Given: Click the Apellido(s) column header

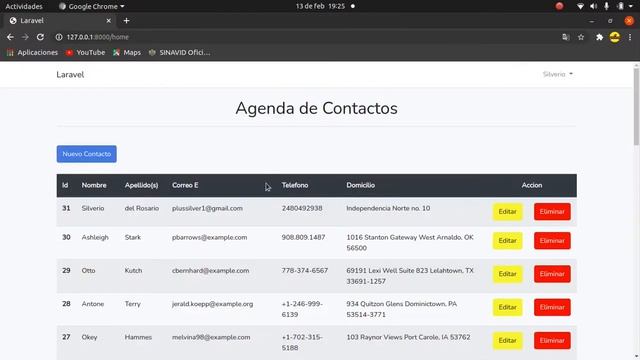Looking at the screenshot, I should click(x=141, y=185).
